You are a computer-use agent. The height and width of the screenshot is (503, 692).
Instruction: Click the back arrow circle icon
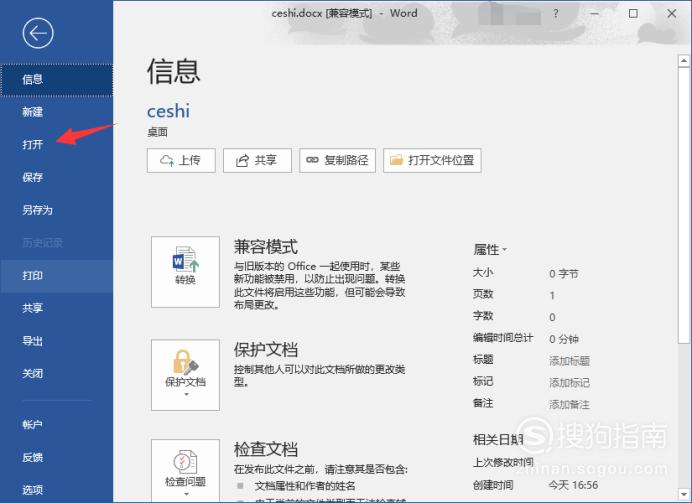point(38,33)
